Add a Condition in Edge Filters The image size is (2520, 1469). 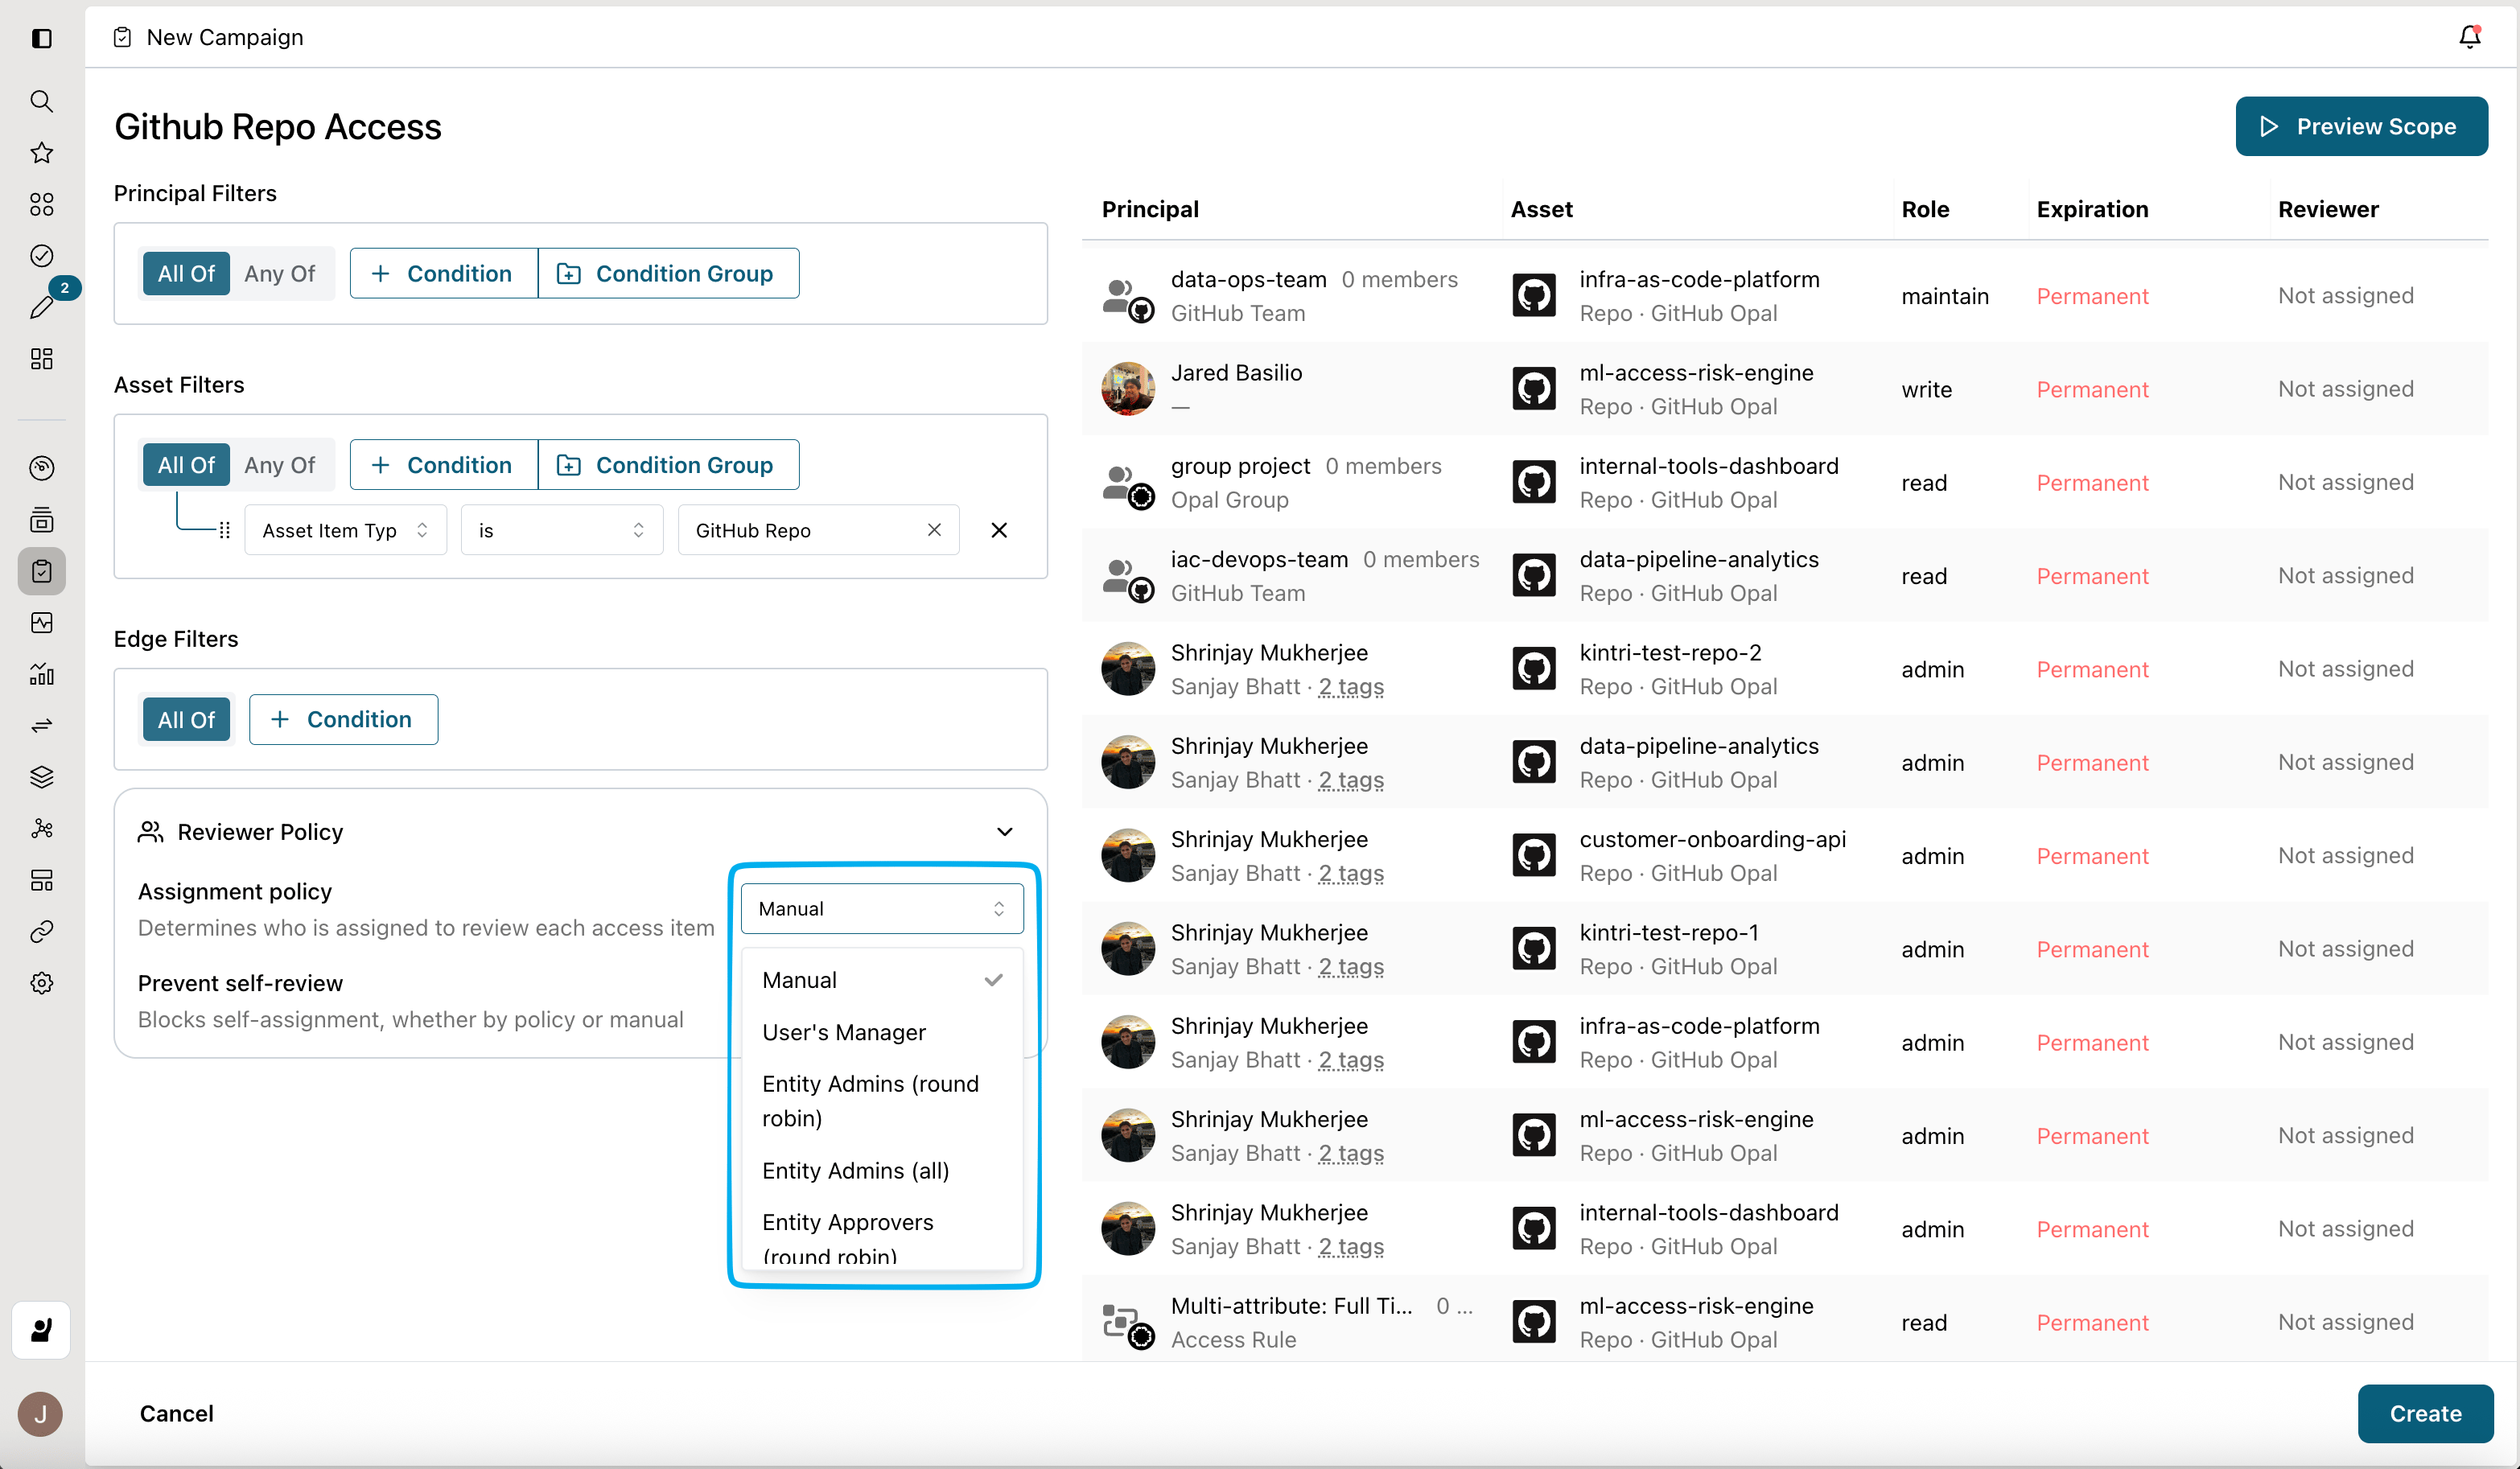(343, 720)
